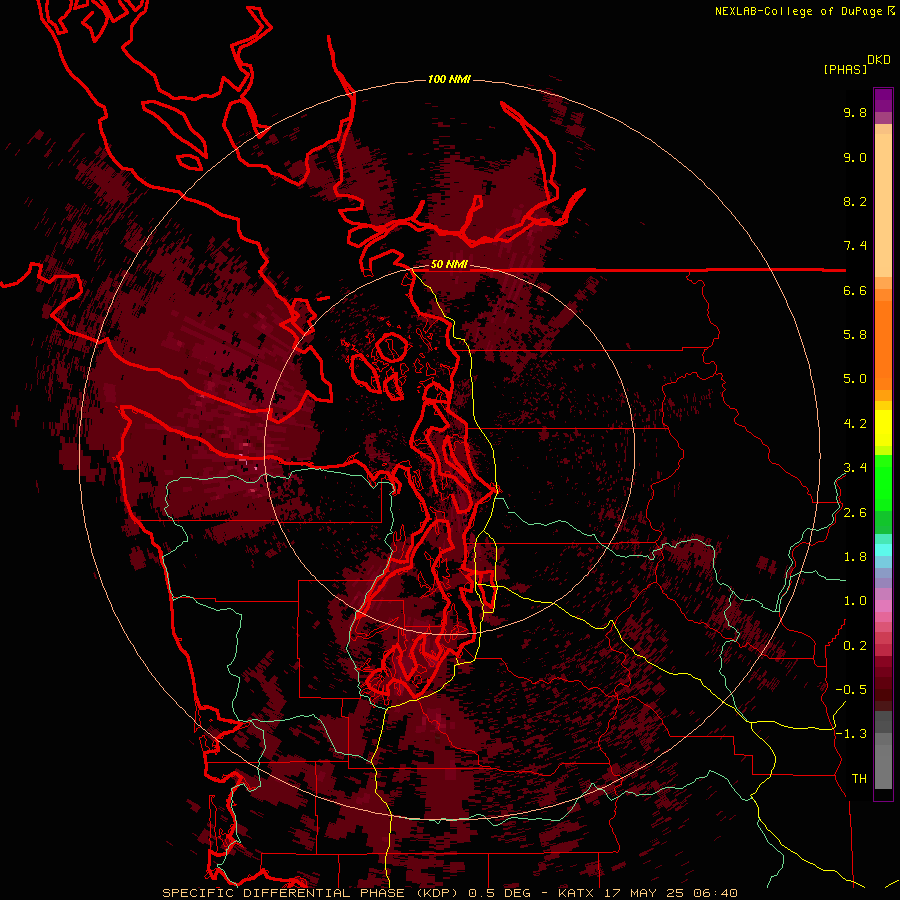
Task: Click the TH threshold label
Action: [x=859, y=779]
